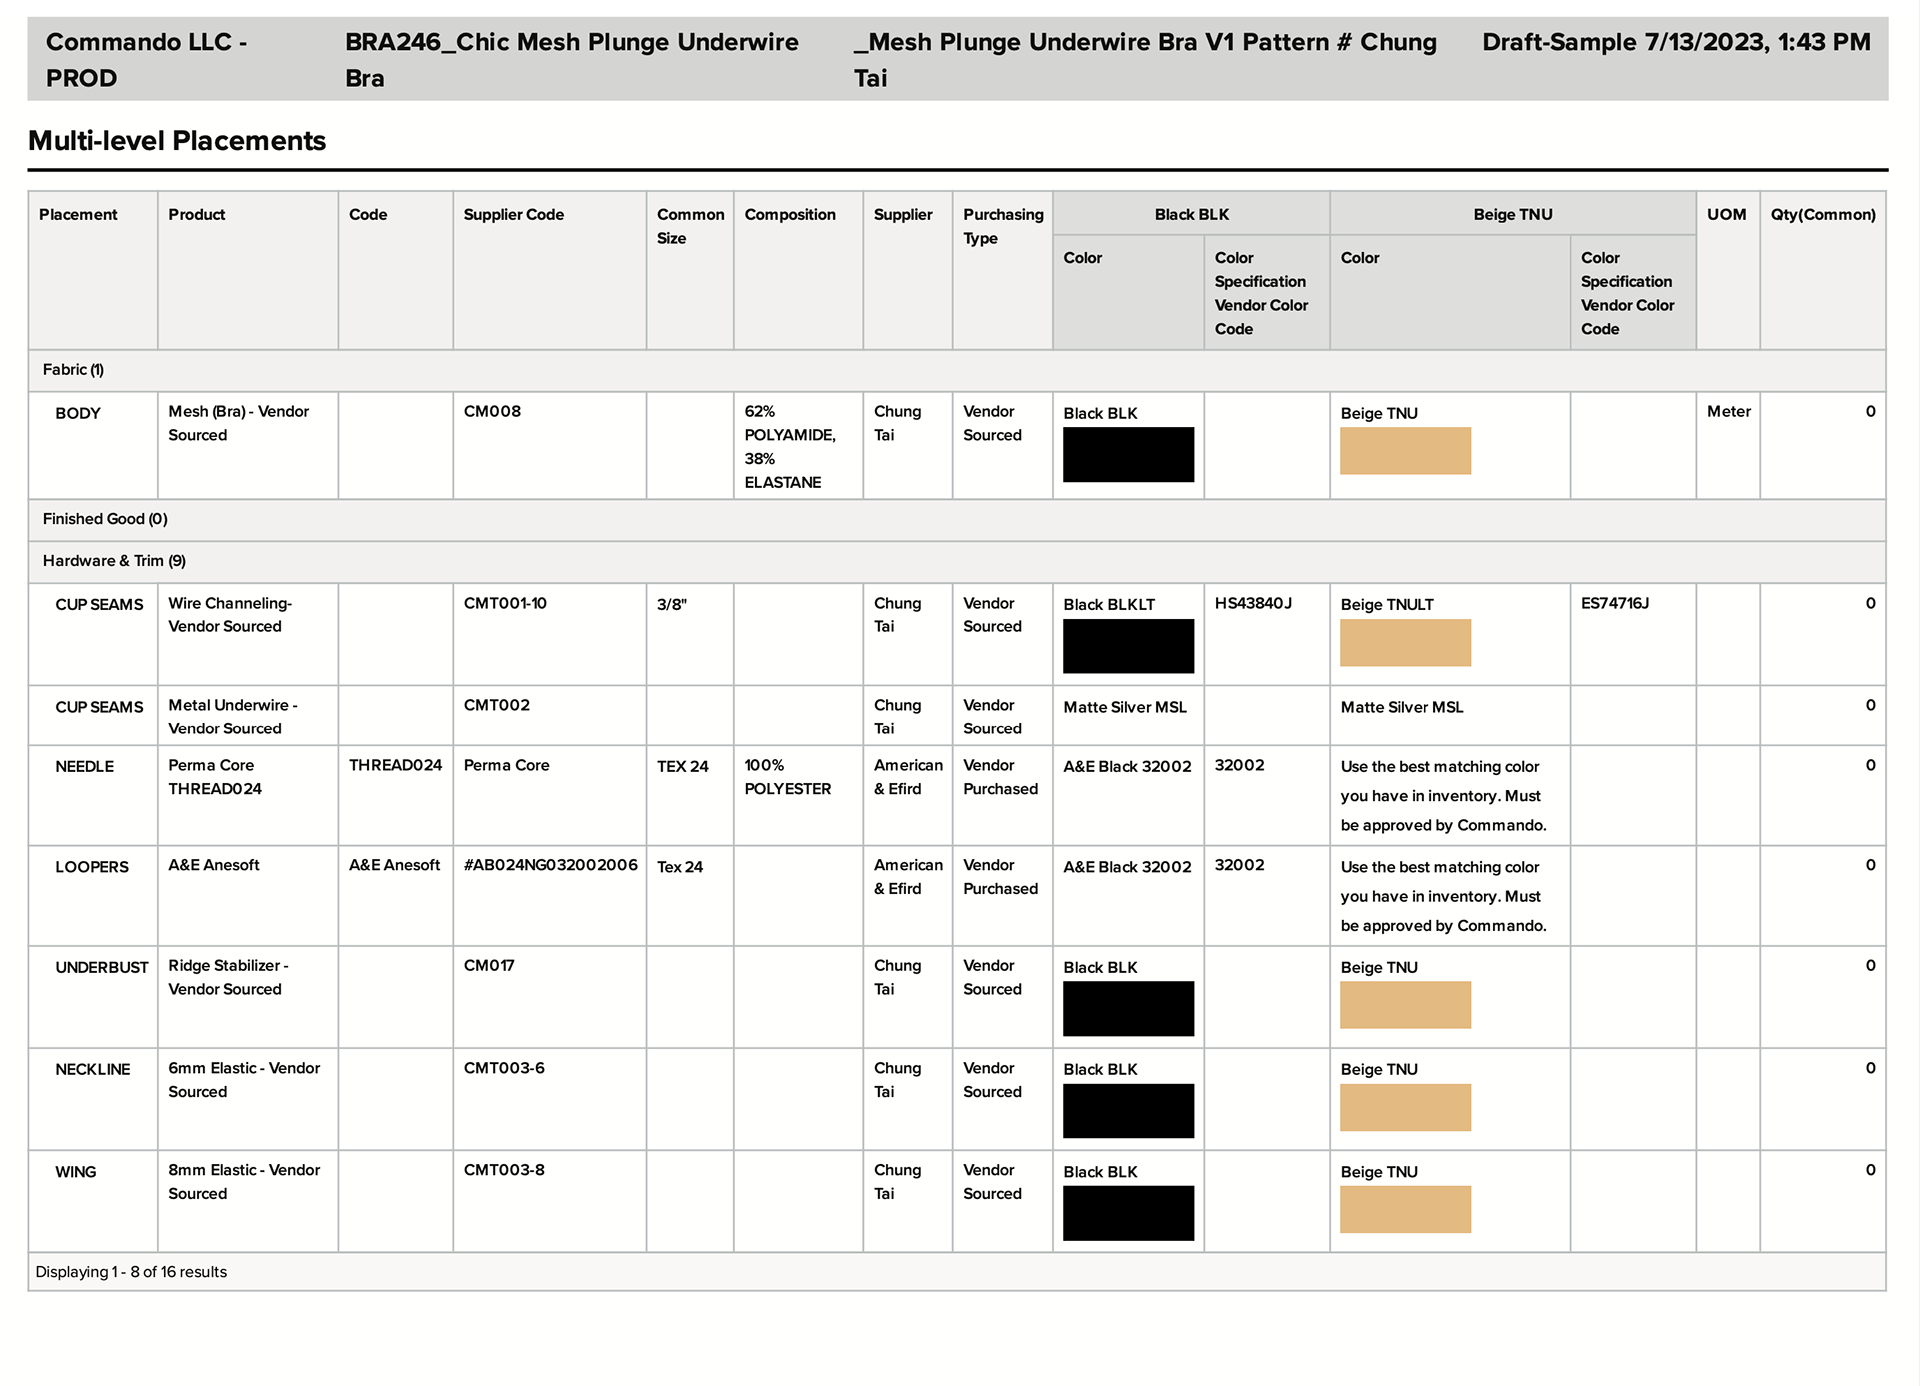Viewport: 1920px width, 1386px height.
Task: Click the Supplier Code column header
Action: (513, 215)
